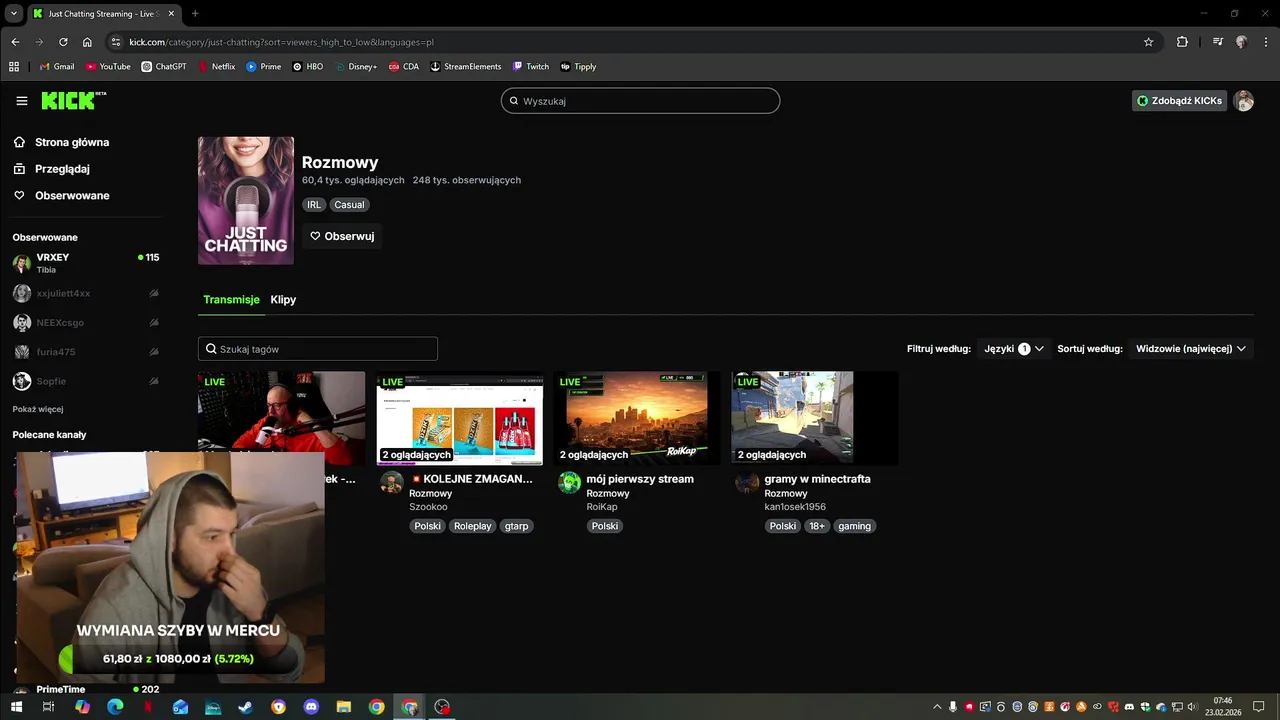Click the KICK logo
1280x720 pixels.
[73, 100]
